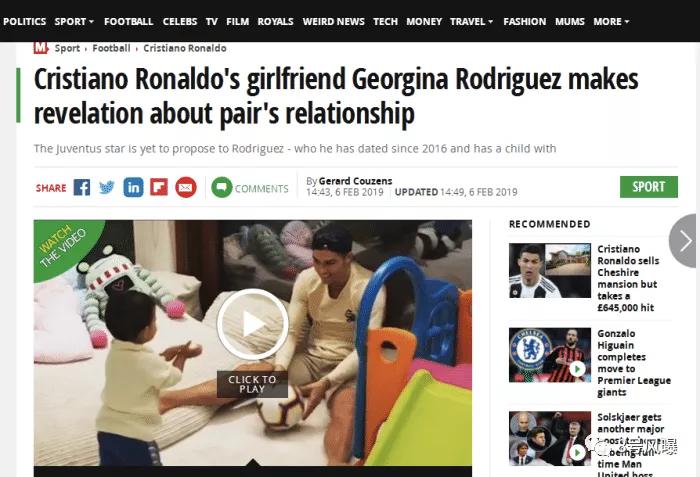Click the green SPORT button
This screenshot has height=477, width=700.
[x=649, y=187]
